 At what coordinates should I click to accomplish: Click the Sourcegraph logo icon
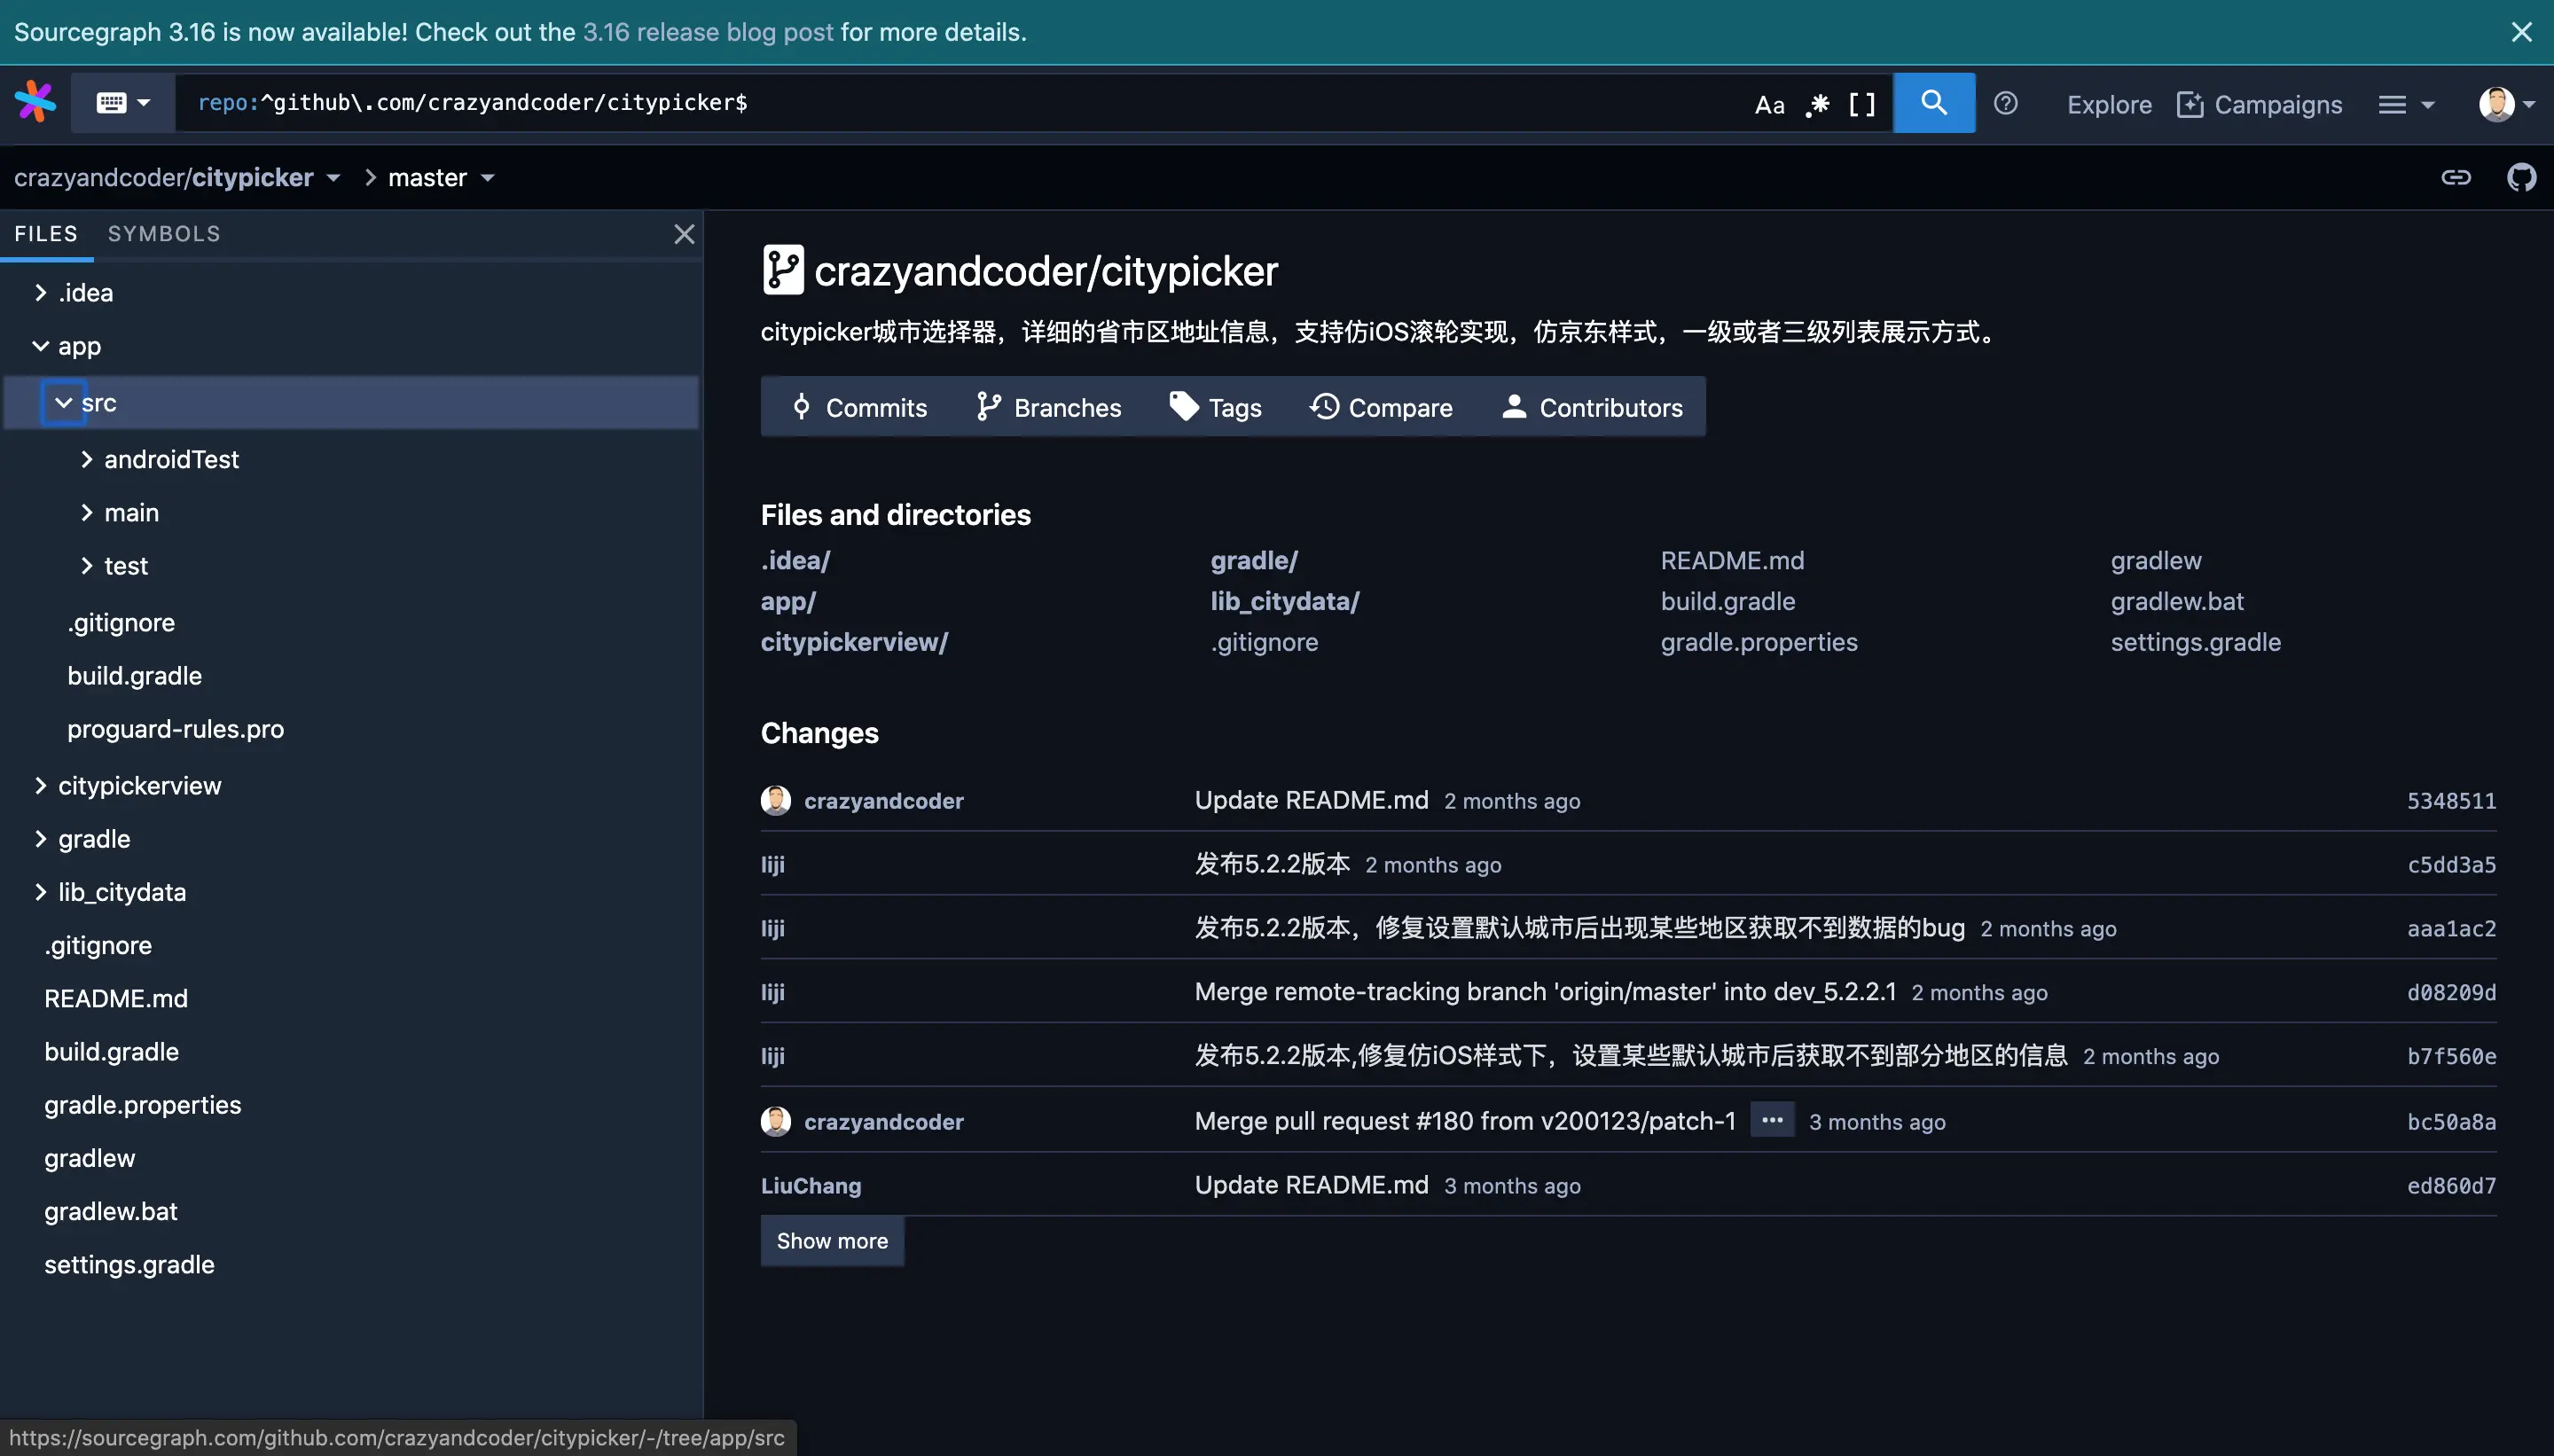tap(35, 102)
